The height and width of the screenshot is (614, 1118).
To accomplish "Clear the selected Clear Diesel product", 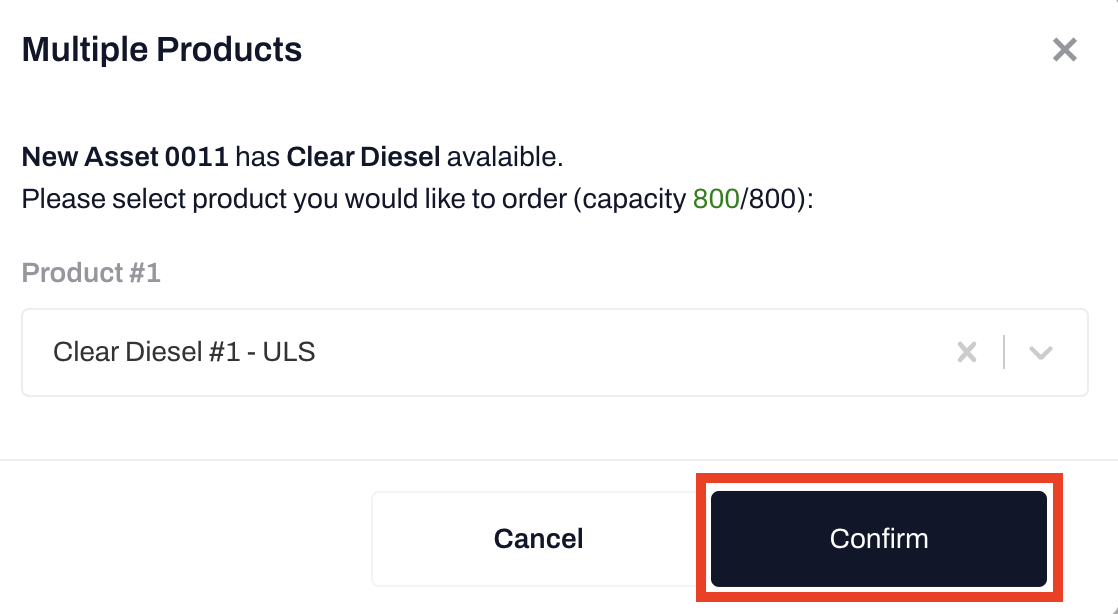I will pyautogui.click(x=966, y=352).
